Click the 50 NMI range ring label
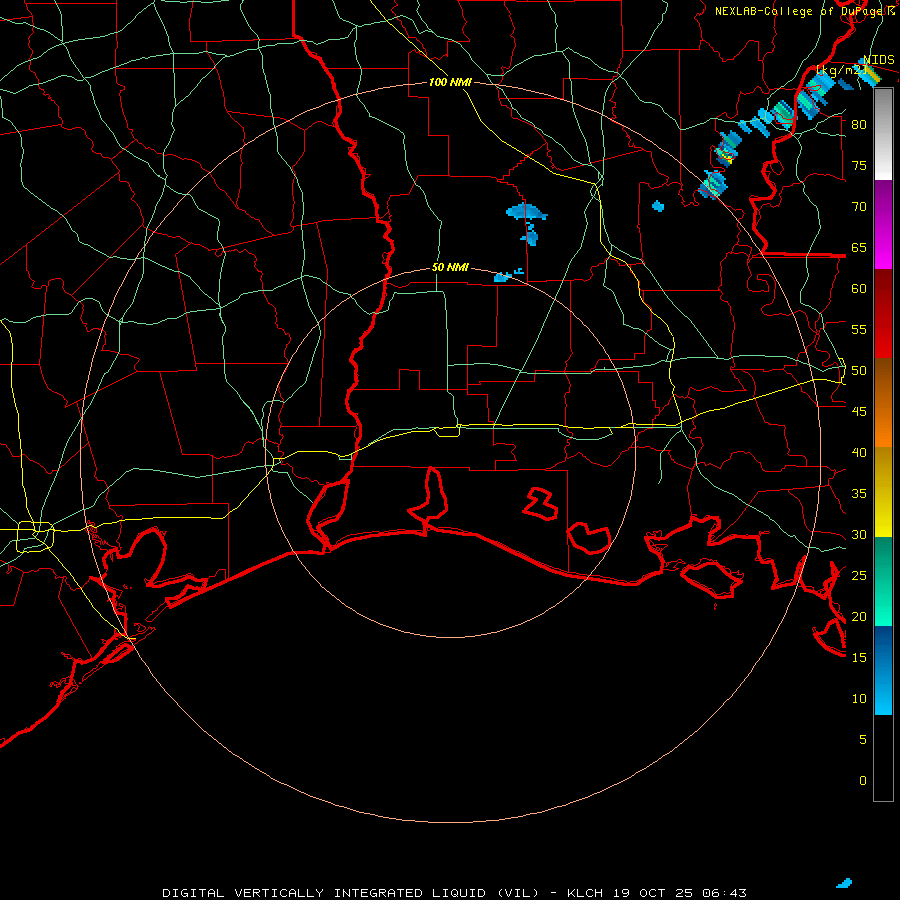Viewport: 900px width, 900px height. pos(450,267)
